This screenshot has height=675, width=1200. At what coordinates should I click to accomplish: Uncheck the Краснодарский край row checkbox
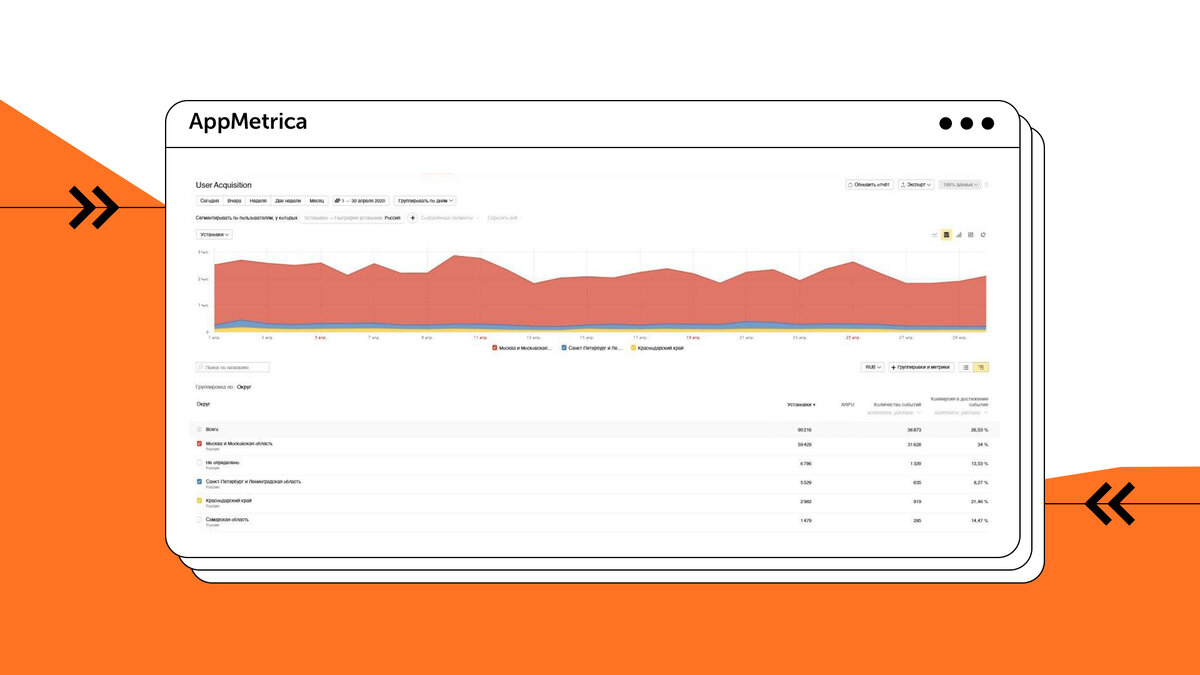click(200, 500)
